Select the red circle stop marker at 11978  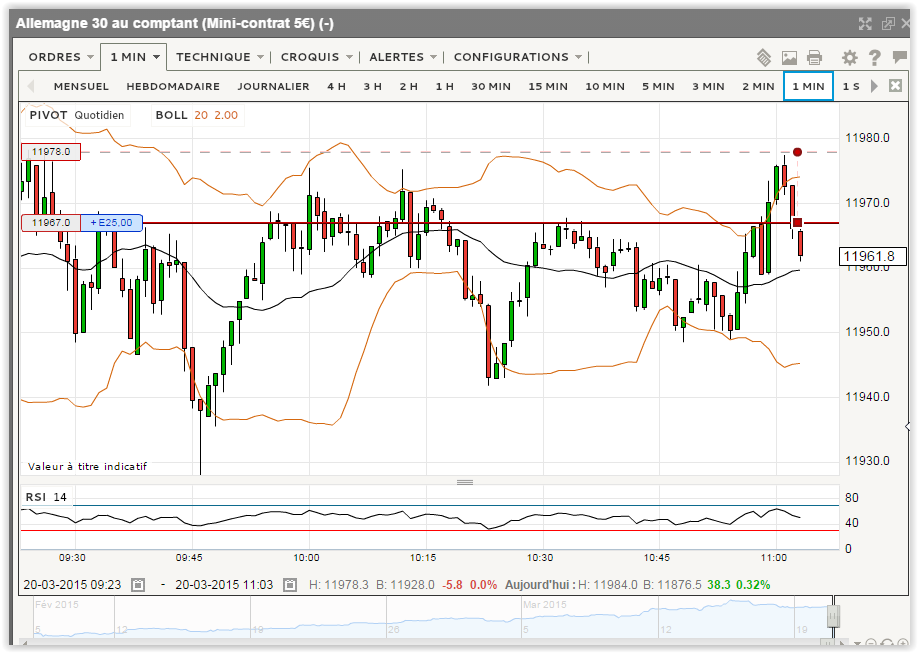pos(797,152)
